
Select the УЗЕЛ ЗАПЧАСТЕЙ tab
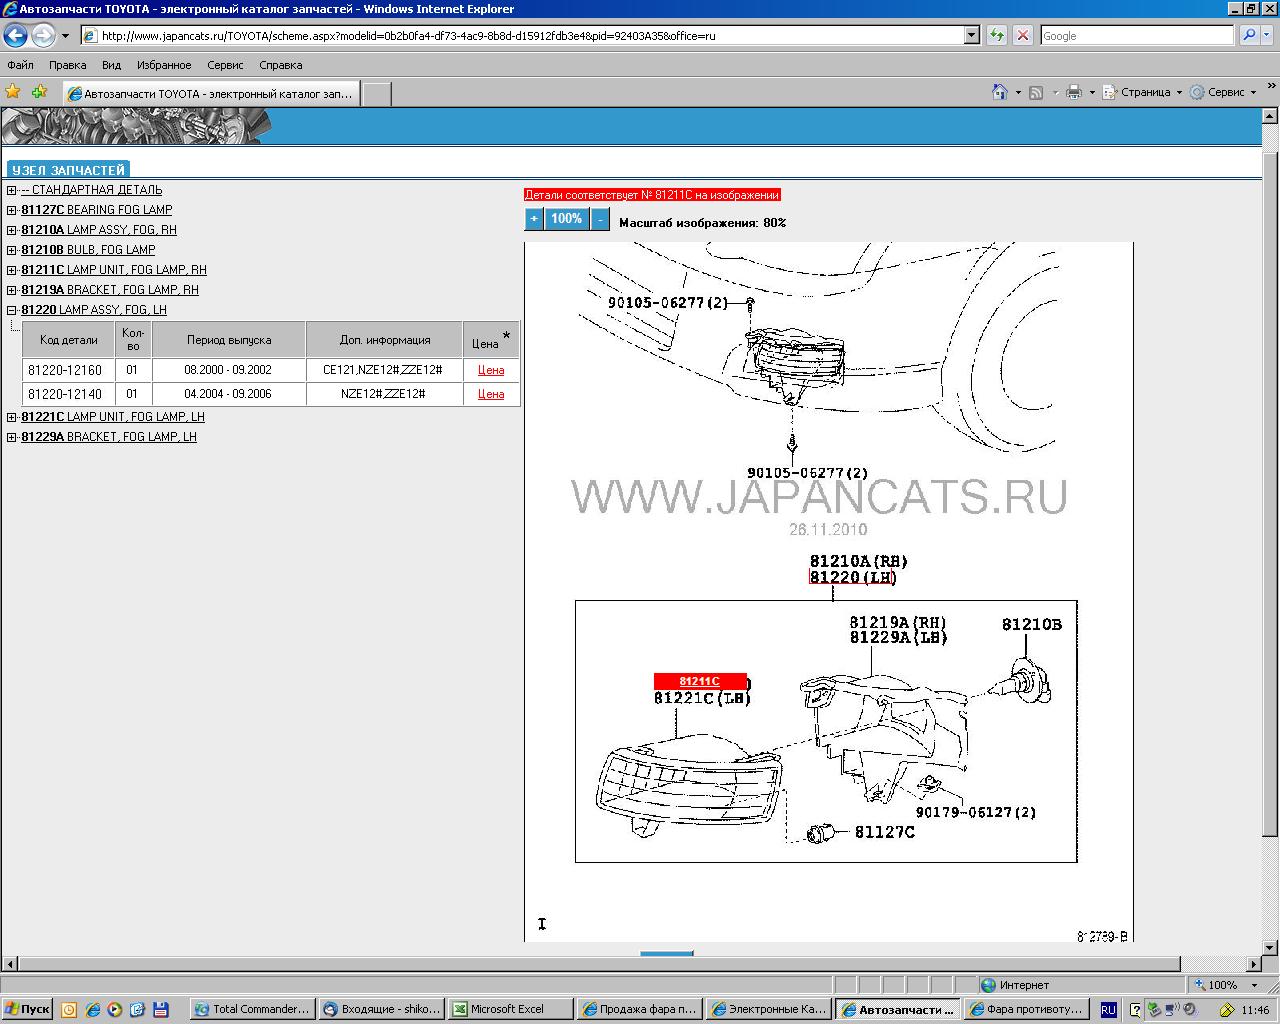pos(69,170)
